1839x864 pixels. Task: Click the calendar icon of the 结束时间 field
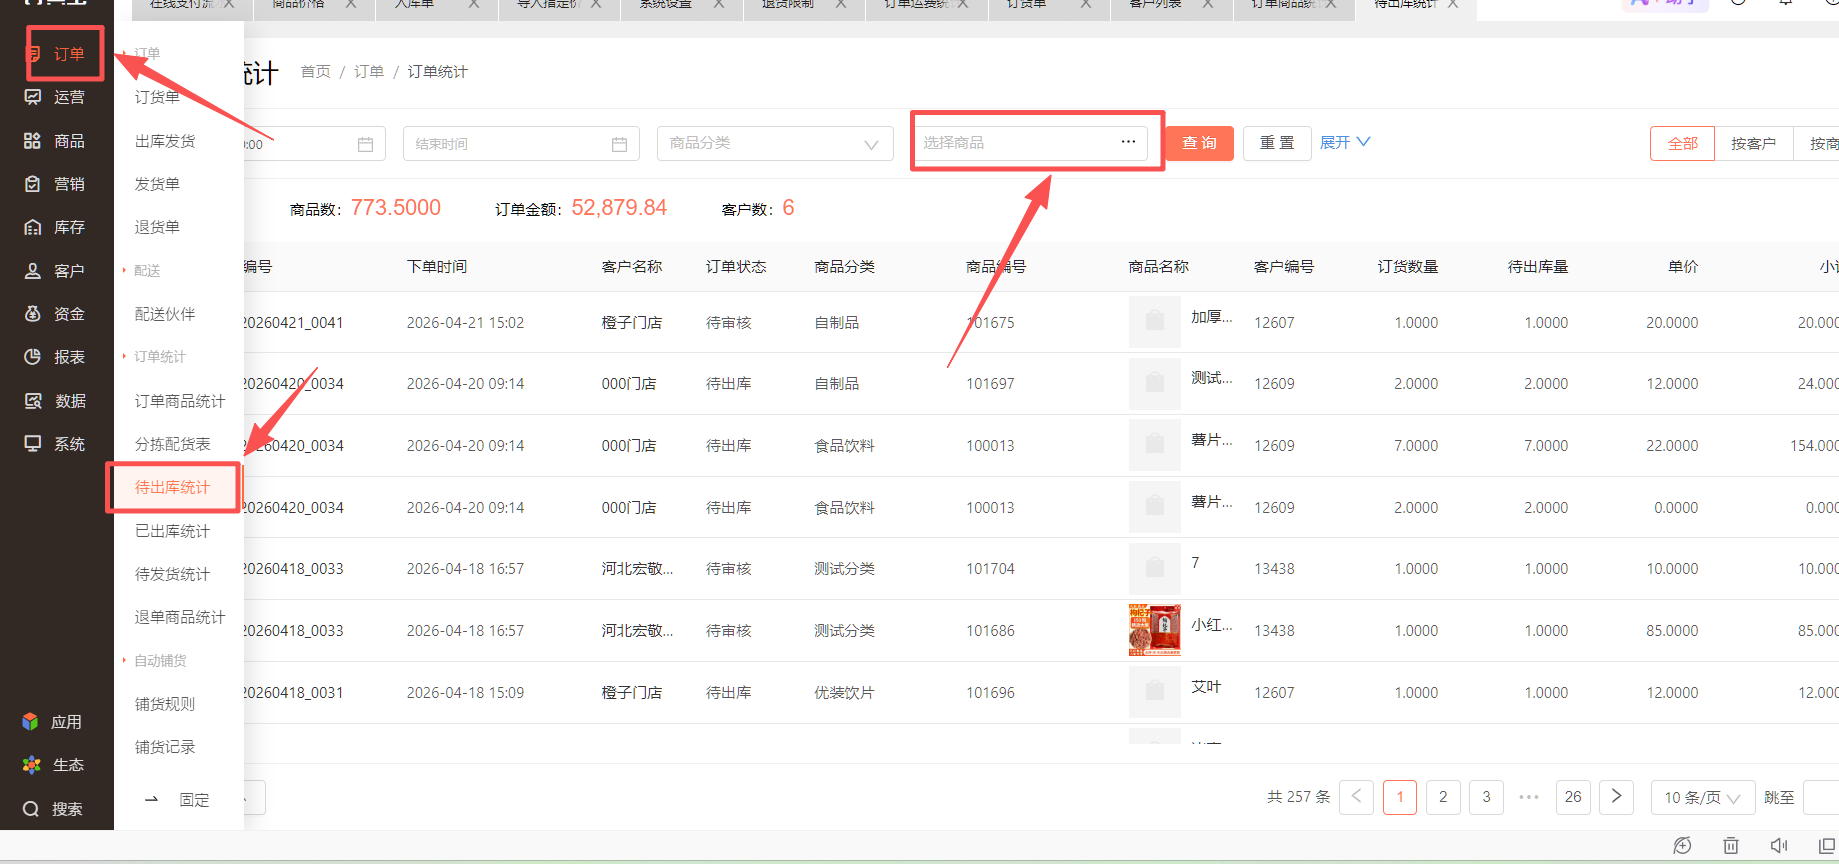[x=619, y=144]
